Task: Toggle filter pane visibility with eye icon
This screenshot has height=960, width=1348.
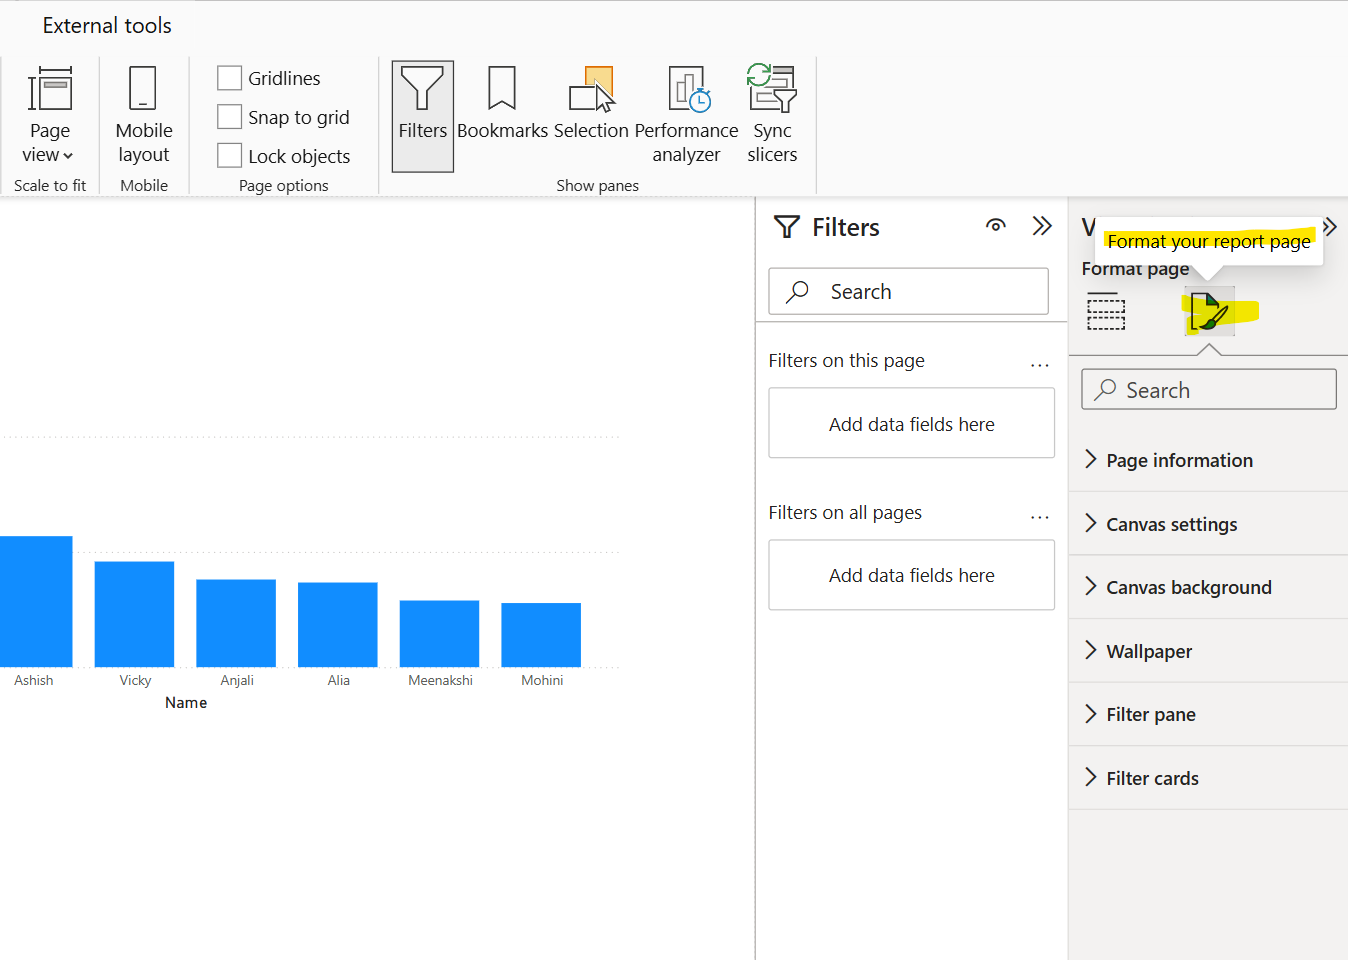Action: click(x=995, y=226)
